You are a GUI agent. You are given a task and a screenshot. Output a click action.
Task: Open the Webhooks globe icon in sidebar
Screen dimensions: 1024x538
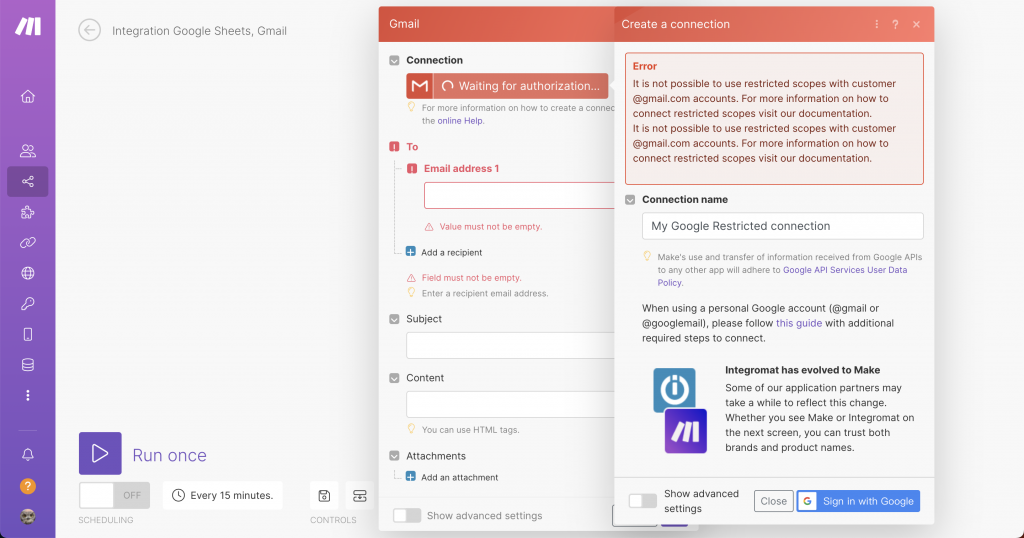(x=27, y=273)
